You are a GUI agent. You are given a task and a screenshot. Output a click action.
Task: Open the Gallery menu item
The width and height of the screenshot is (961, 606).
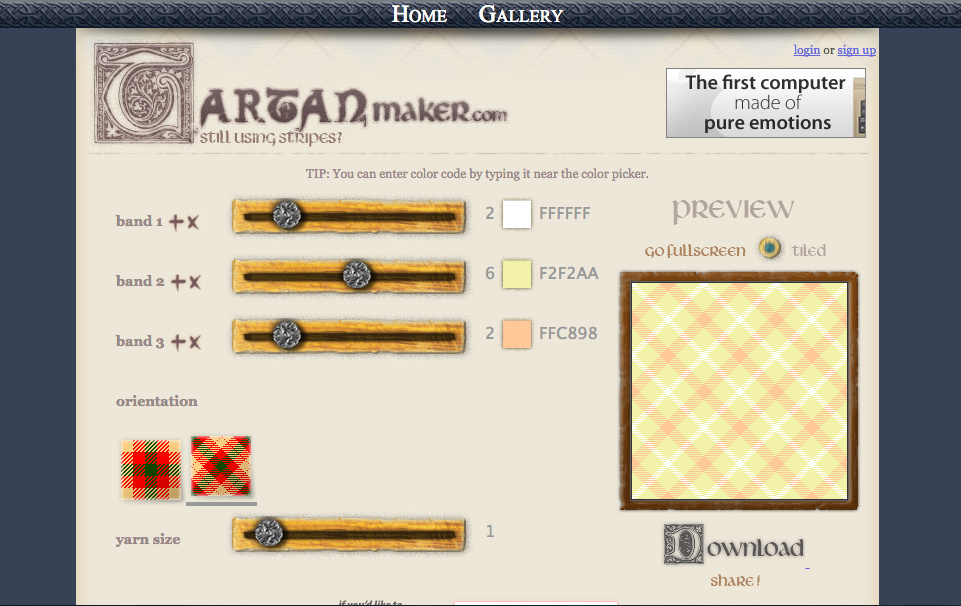[x=520, y=14]
